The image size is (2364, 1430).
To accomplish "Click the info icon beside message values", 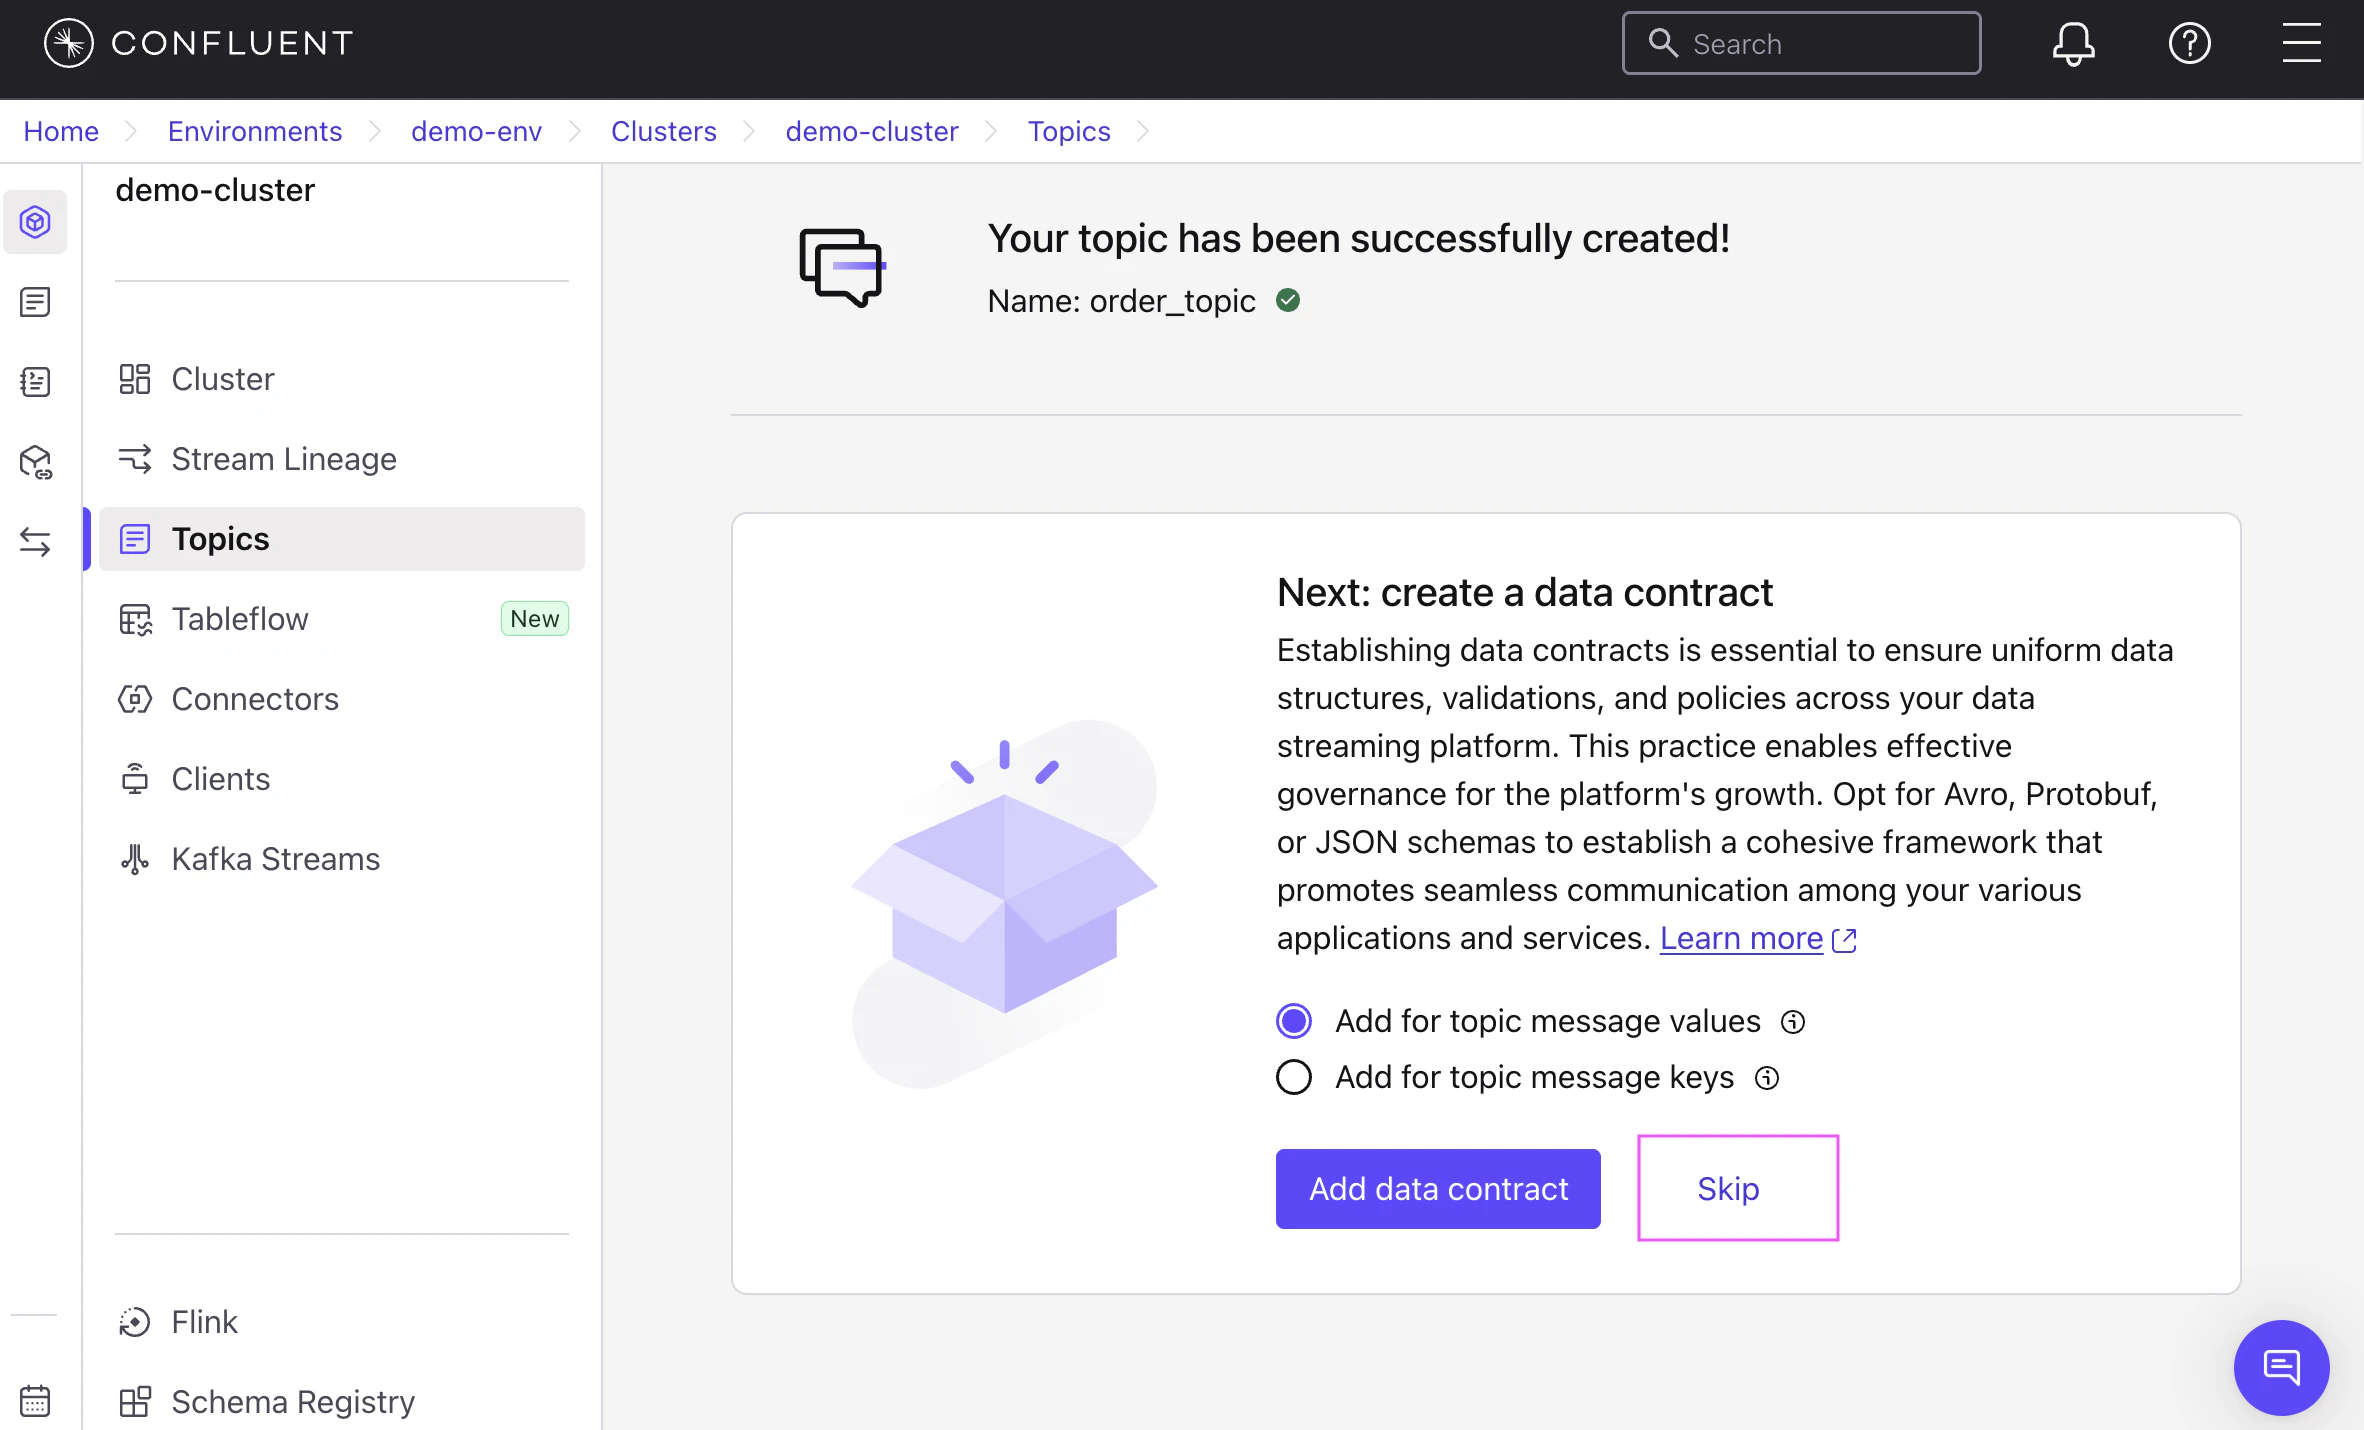I will tap(1793, 1022).
